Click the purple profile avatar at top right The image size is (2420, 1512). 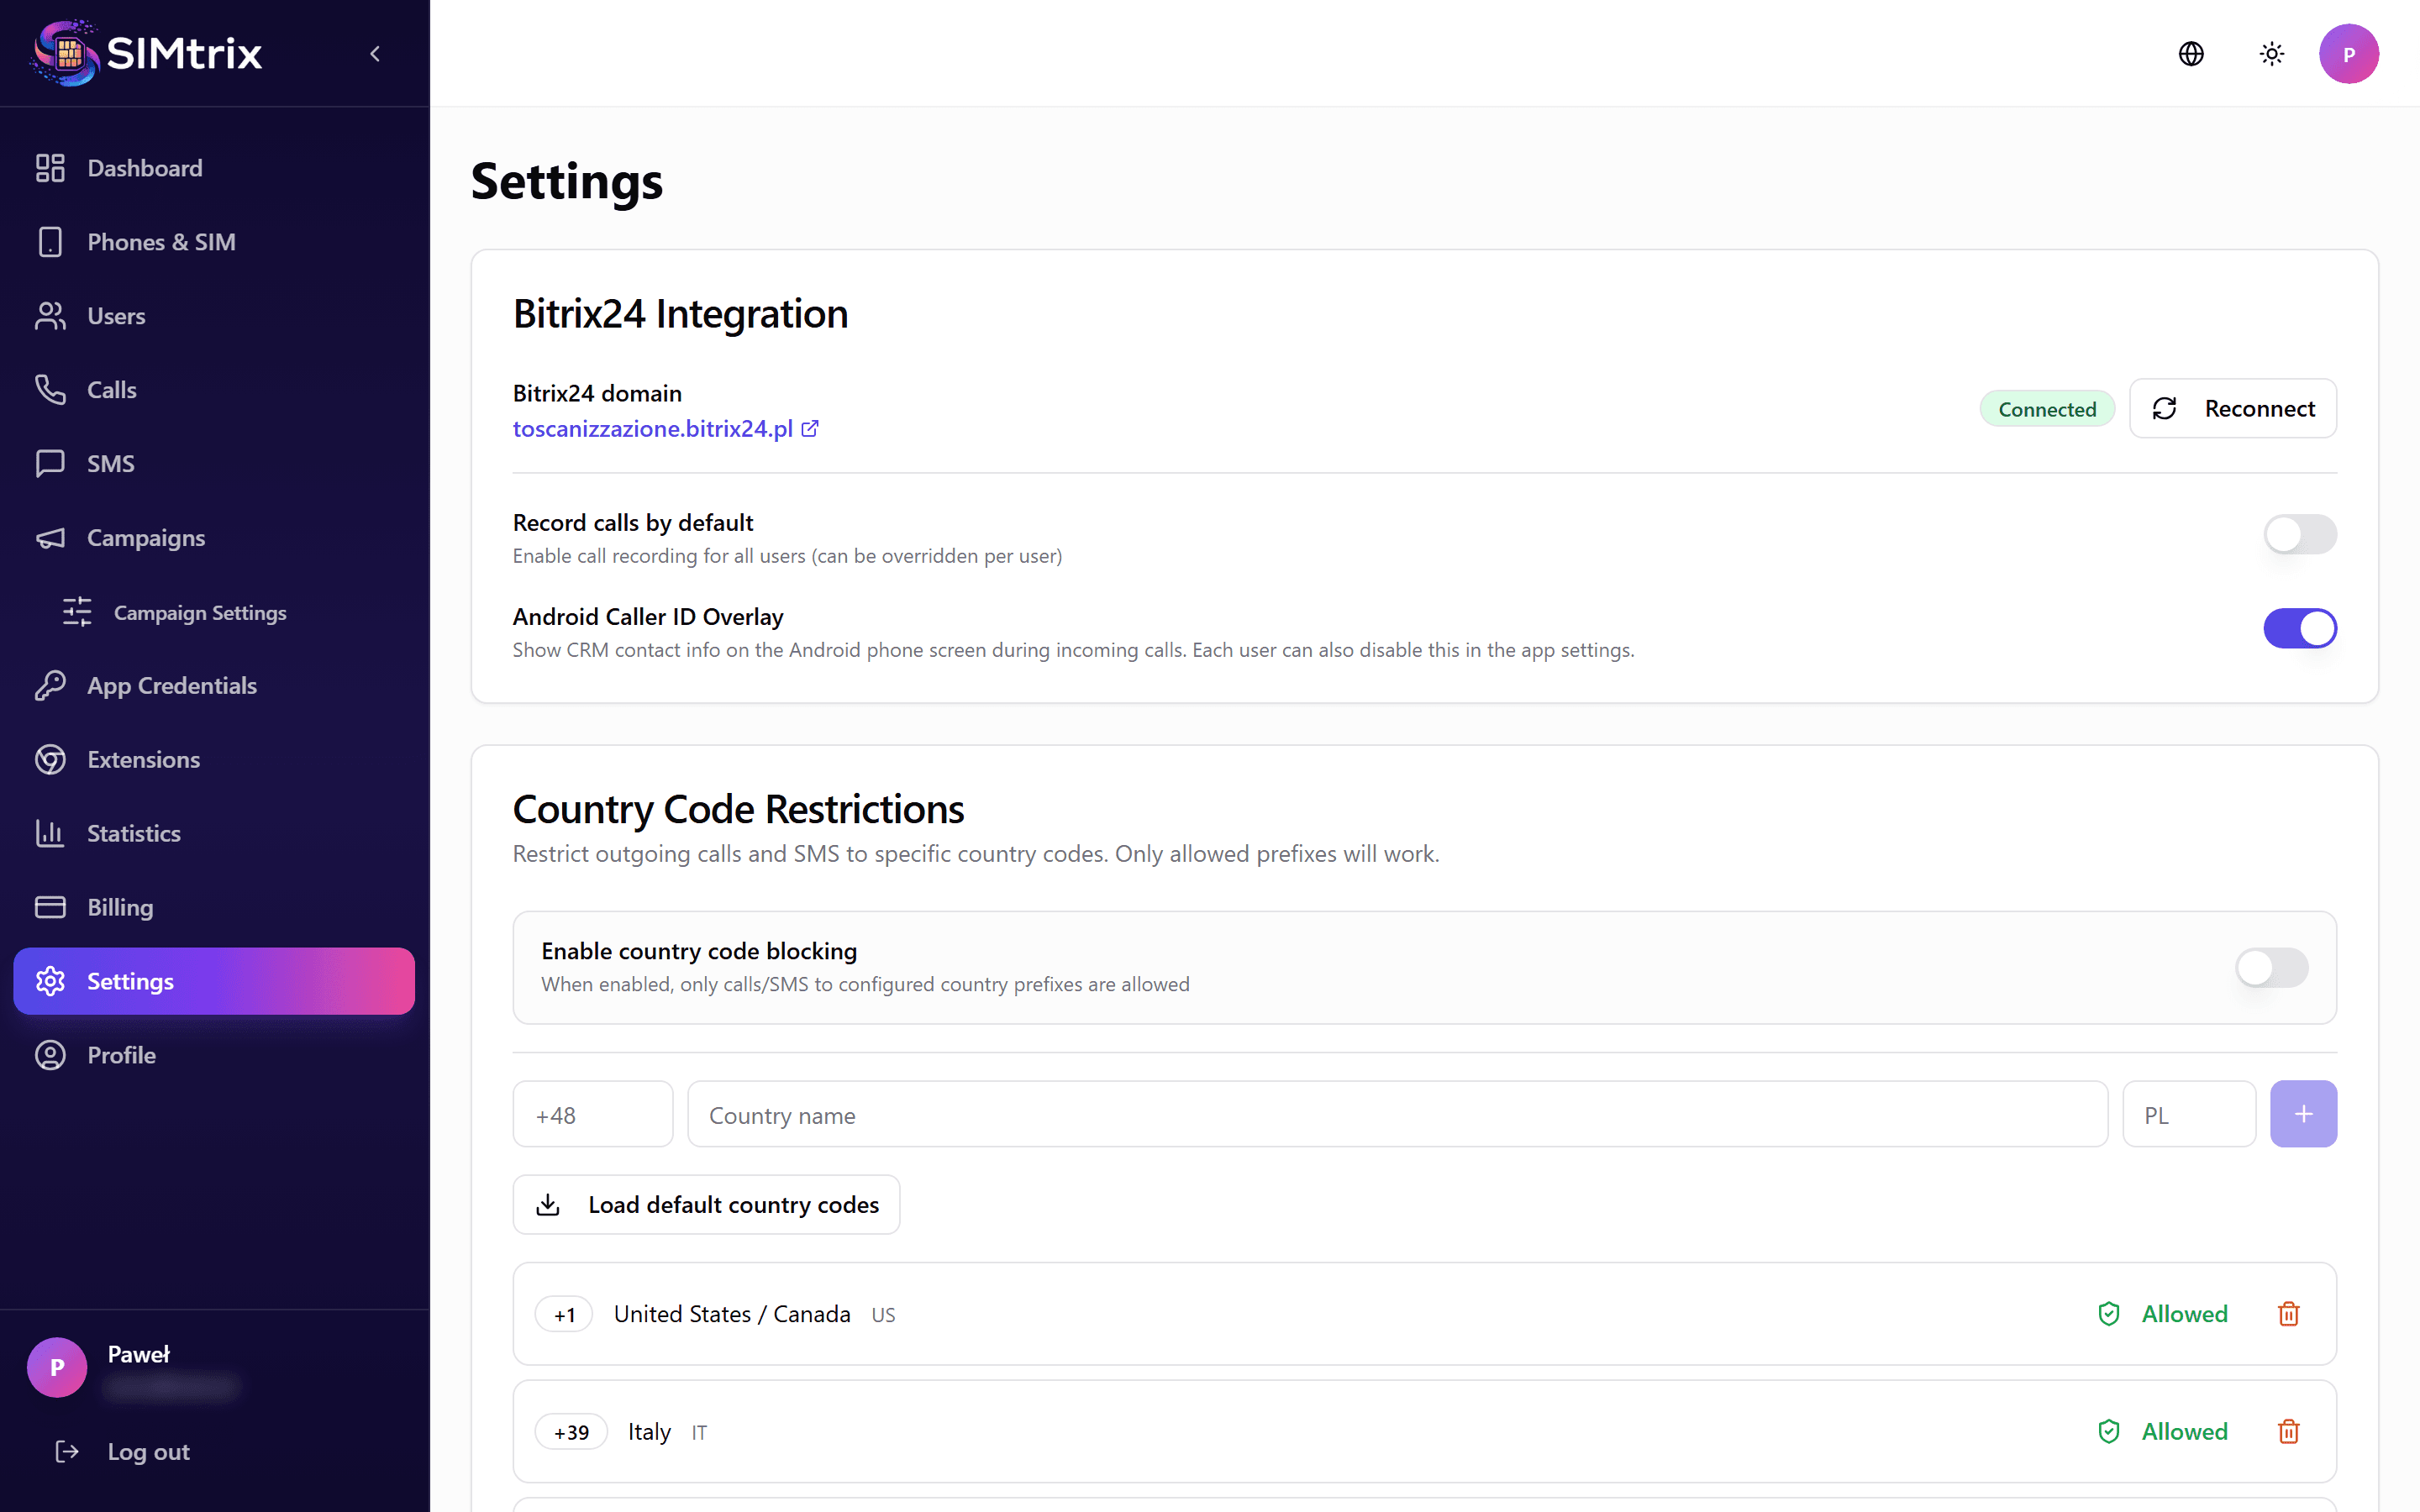click(x=2348, y=54)
